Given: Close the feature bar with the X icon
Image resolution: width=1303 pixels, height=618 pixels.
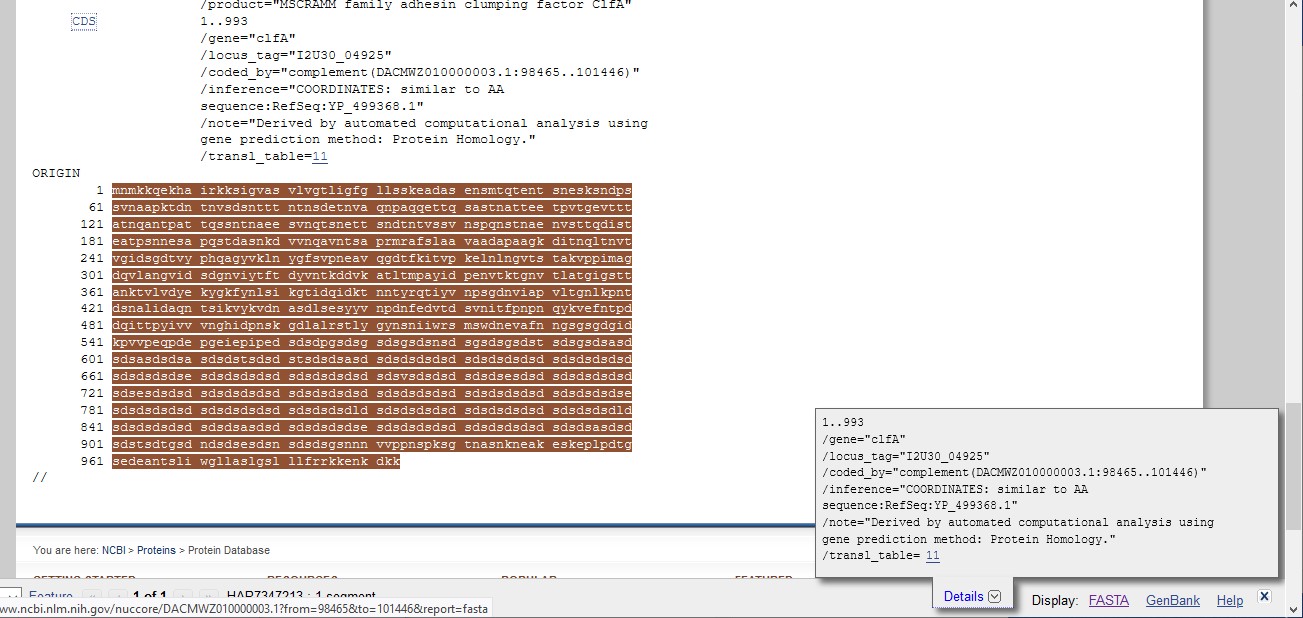Looking at the screenshot, I should point(1264,596).
